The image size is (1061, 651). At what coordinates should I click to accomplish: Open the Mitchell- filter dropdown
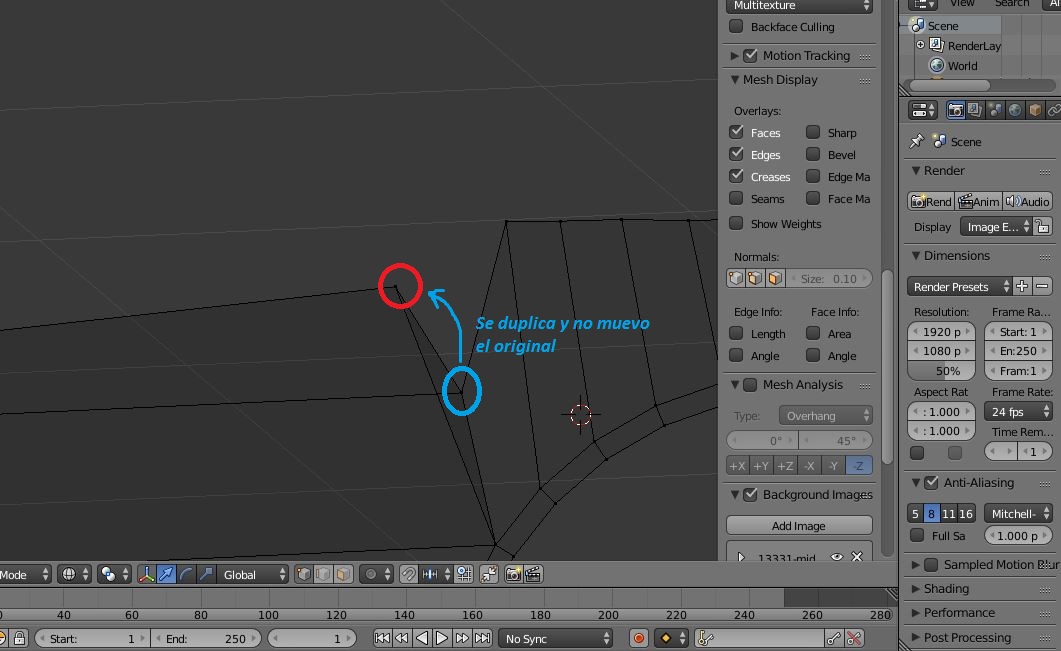pyautogui.click(x=1018, y=514)
